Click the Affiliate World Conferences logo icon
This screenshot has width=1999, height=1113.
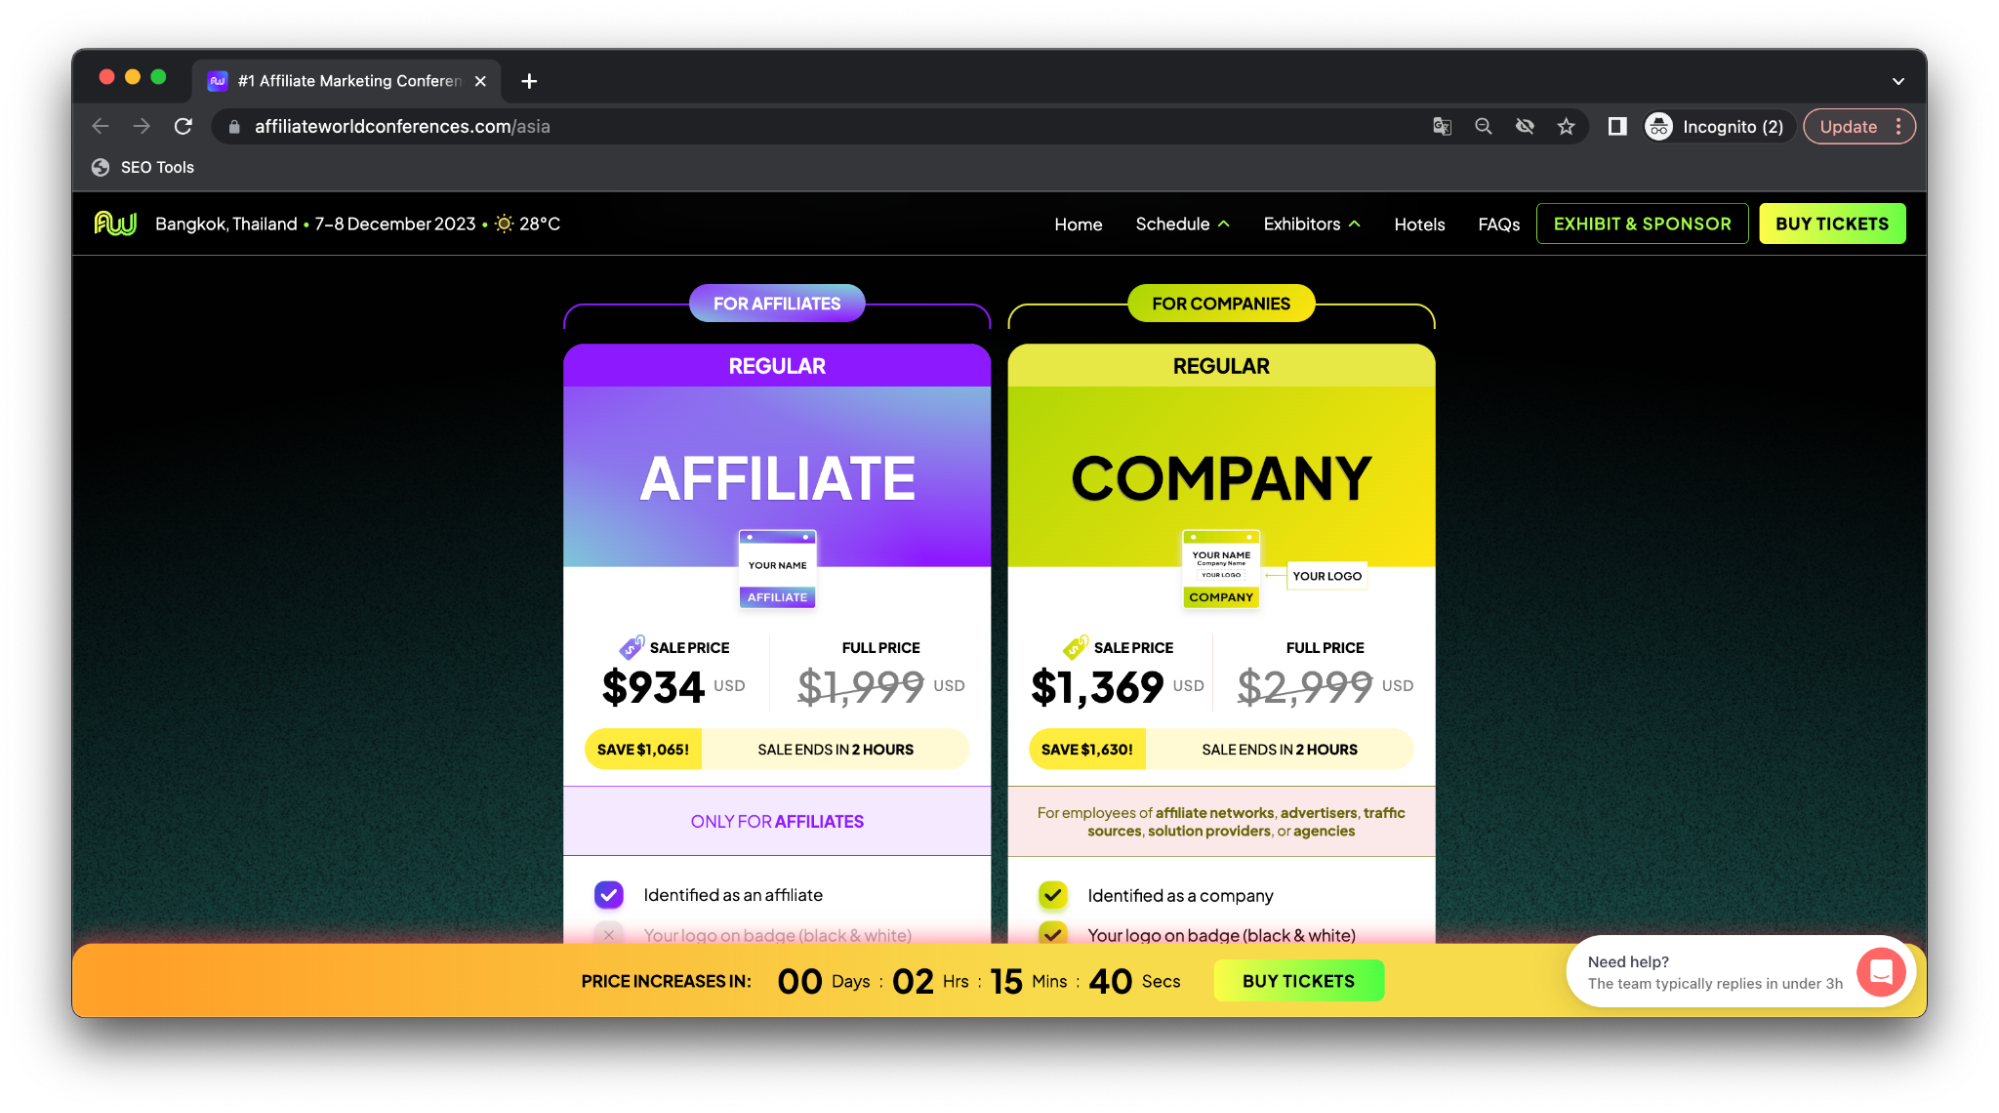[x=116, y=223]
